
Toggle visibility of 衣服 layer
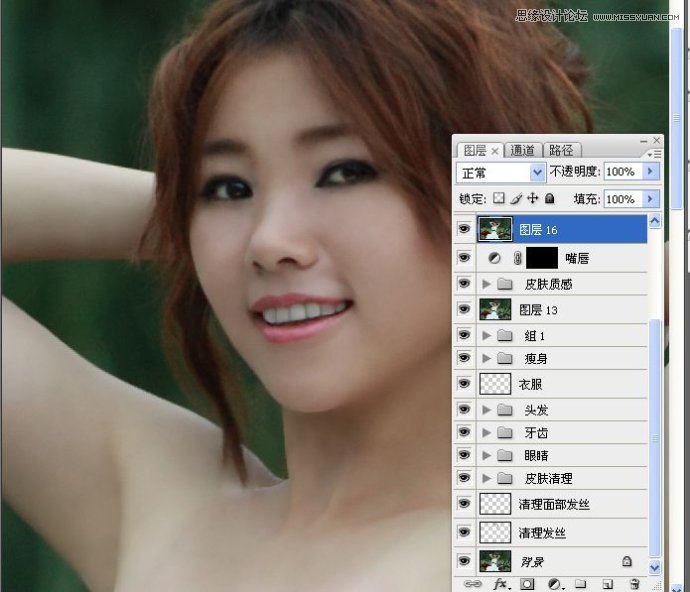(x=464, y=383)
